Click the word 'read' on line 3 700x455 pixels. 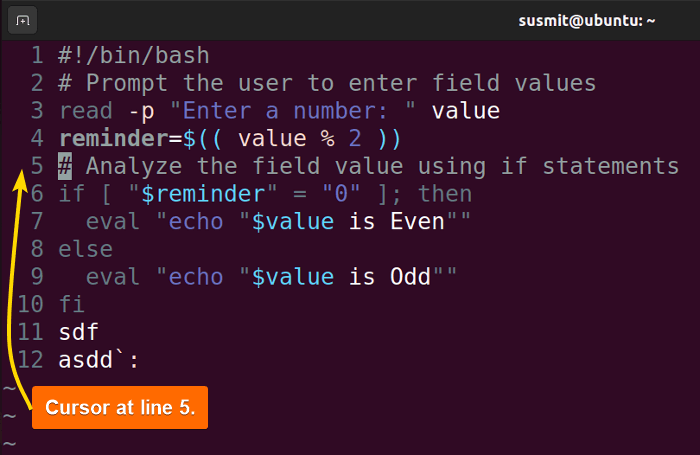pyautogui.click(x=86, y=111)
